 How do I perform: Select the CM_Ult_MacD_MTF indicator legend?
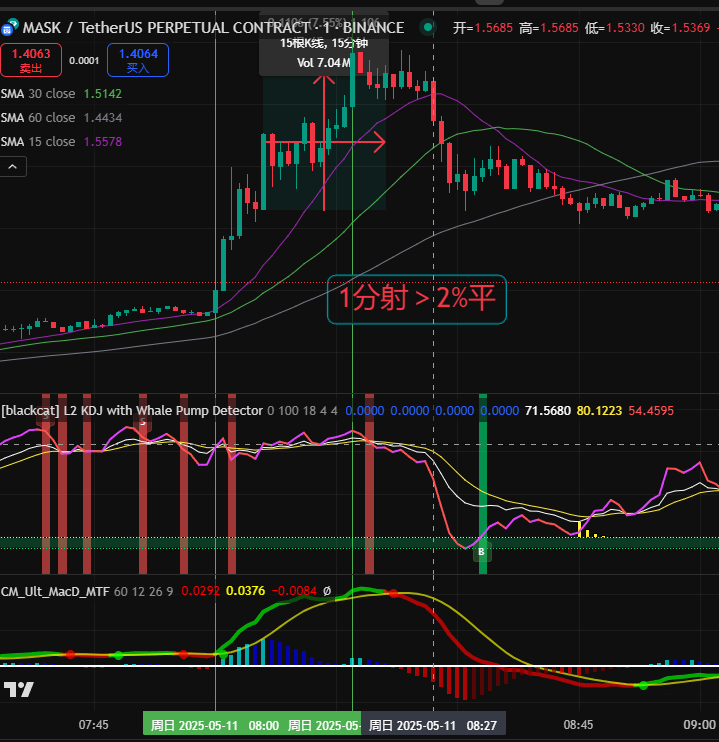(x=55, y=591)
